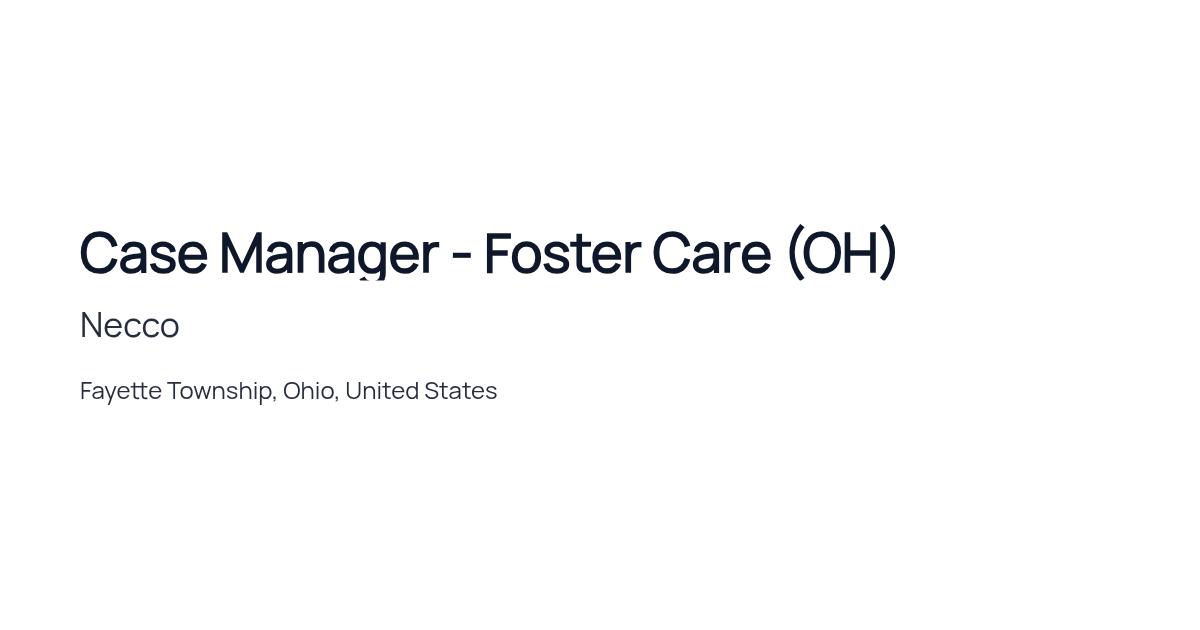The width and height of the screenshot is (1200, 630).
Task: Click the word "States" in location
Action: [x=461, y=390]
